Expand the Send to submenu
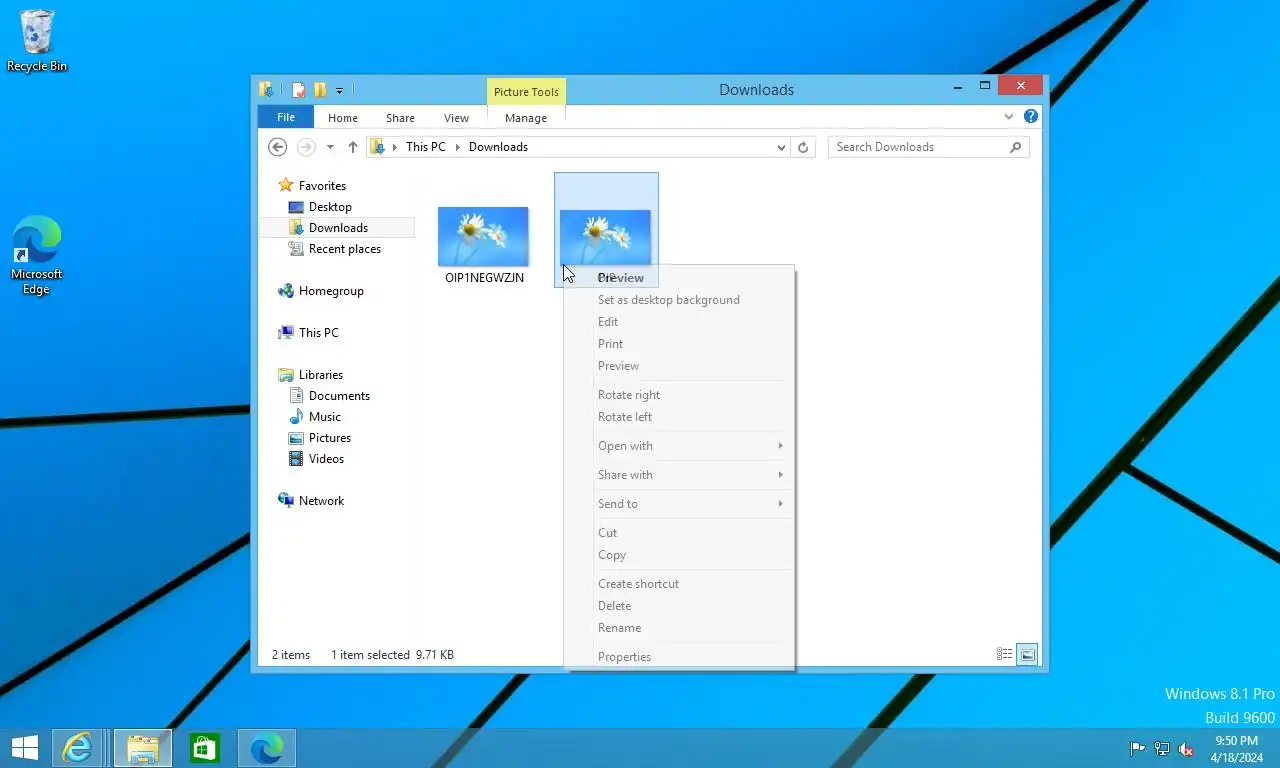Image resolution: width=1280 pixels, height=768 pixels. click(x=679, y=504)
